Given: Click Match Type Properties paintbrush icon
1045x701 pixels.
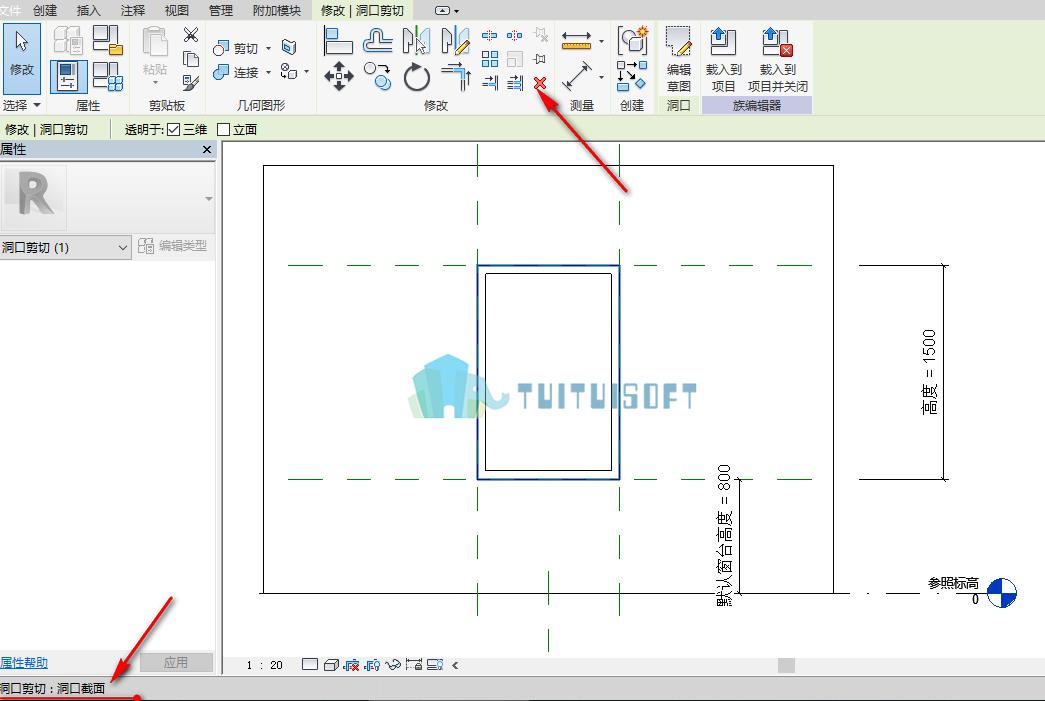Looking at the screenshot, I should (x=191, y=83).
